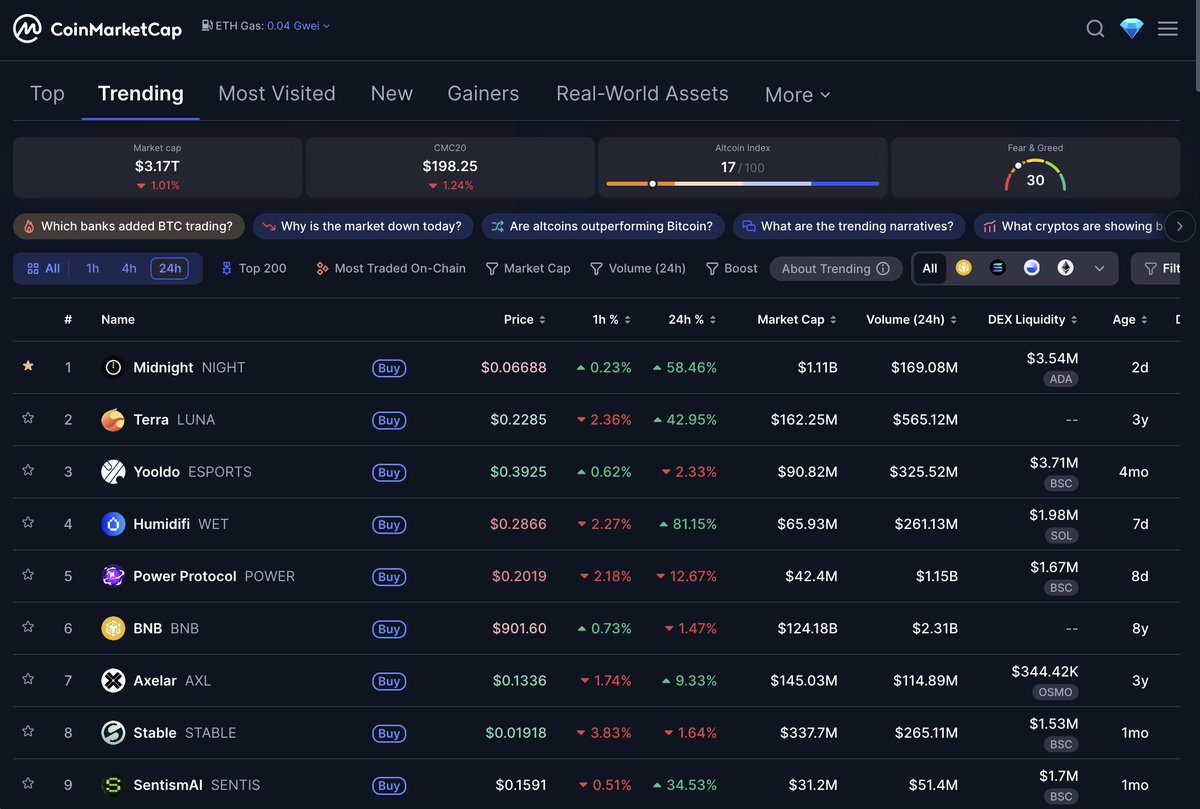Click Buy button for Terra LUNA
Viewport: 1200px width, 809px height.
[389, 420]
